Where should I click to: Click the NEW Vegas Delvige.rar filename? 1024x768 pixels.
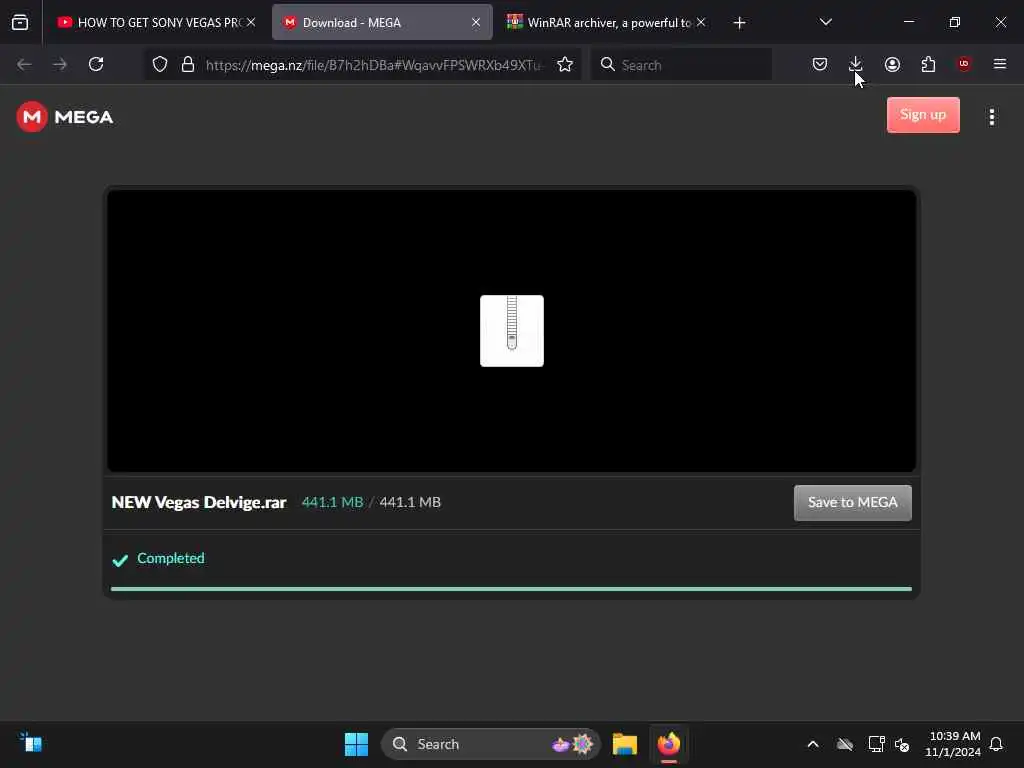199,502
